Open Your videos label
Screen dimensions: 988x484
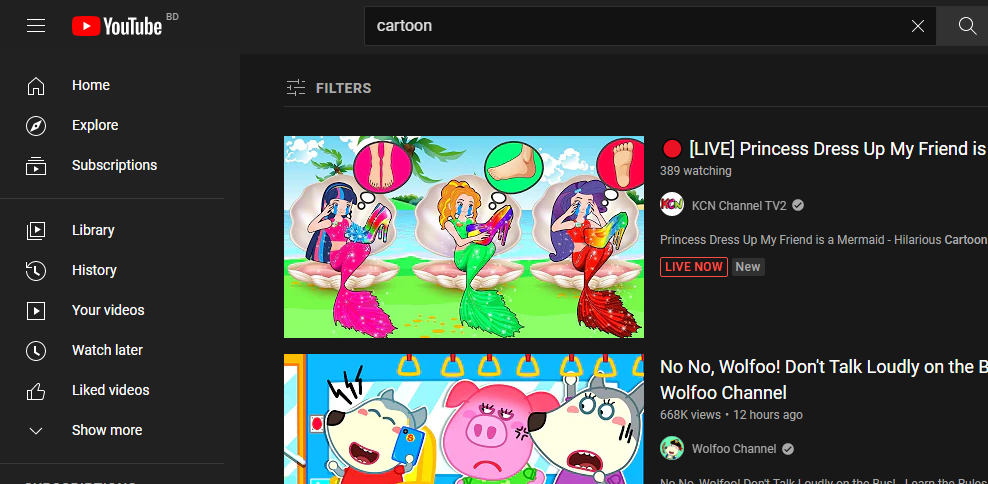108,310
